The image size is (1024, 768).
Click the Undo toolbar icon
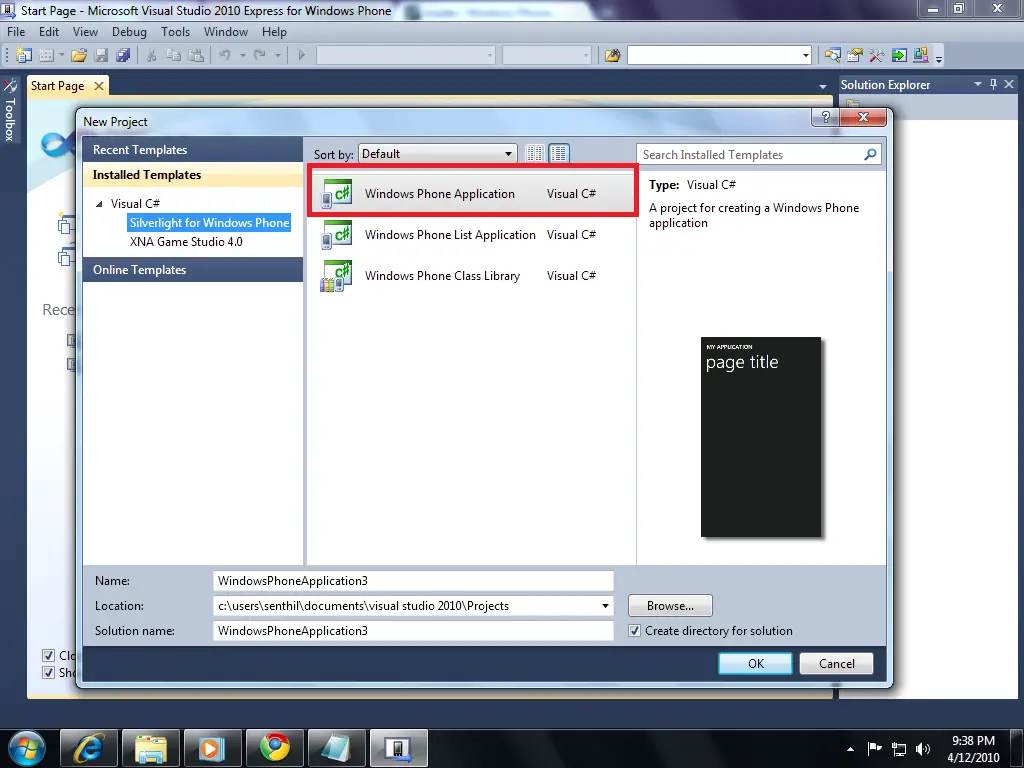(225, 56)
